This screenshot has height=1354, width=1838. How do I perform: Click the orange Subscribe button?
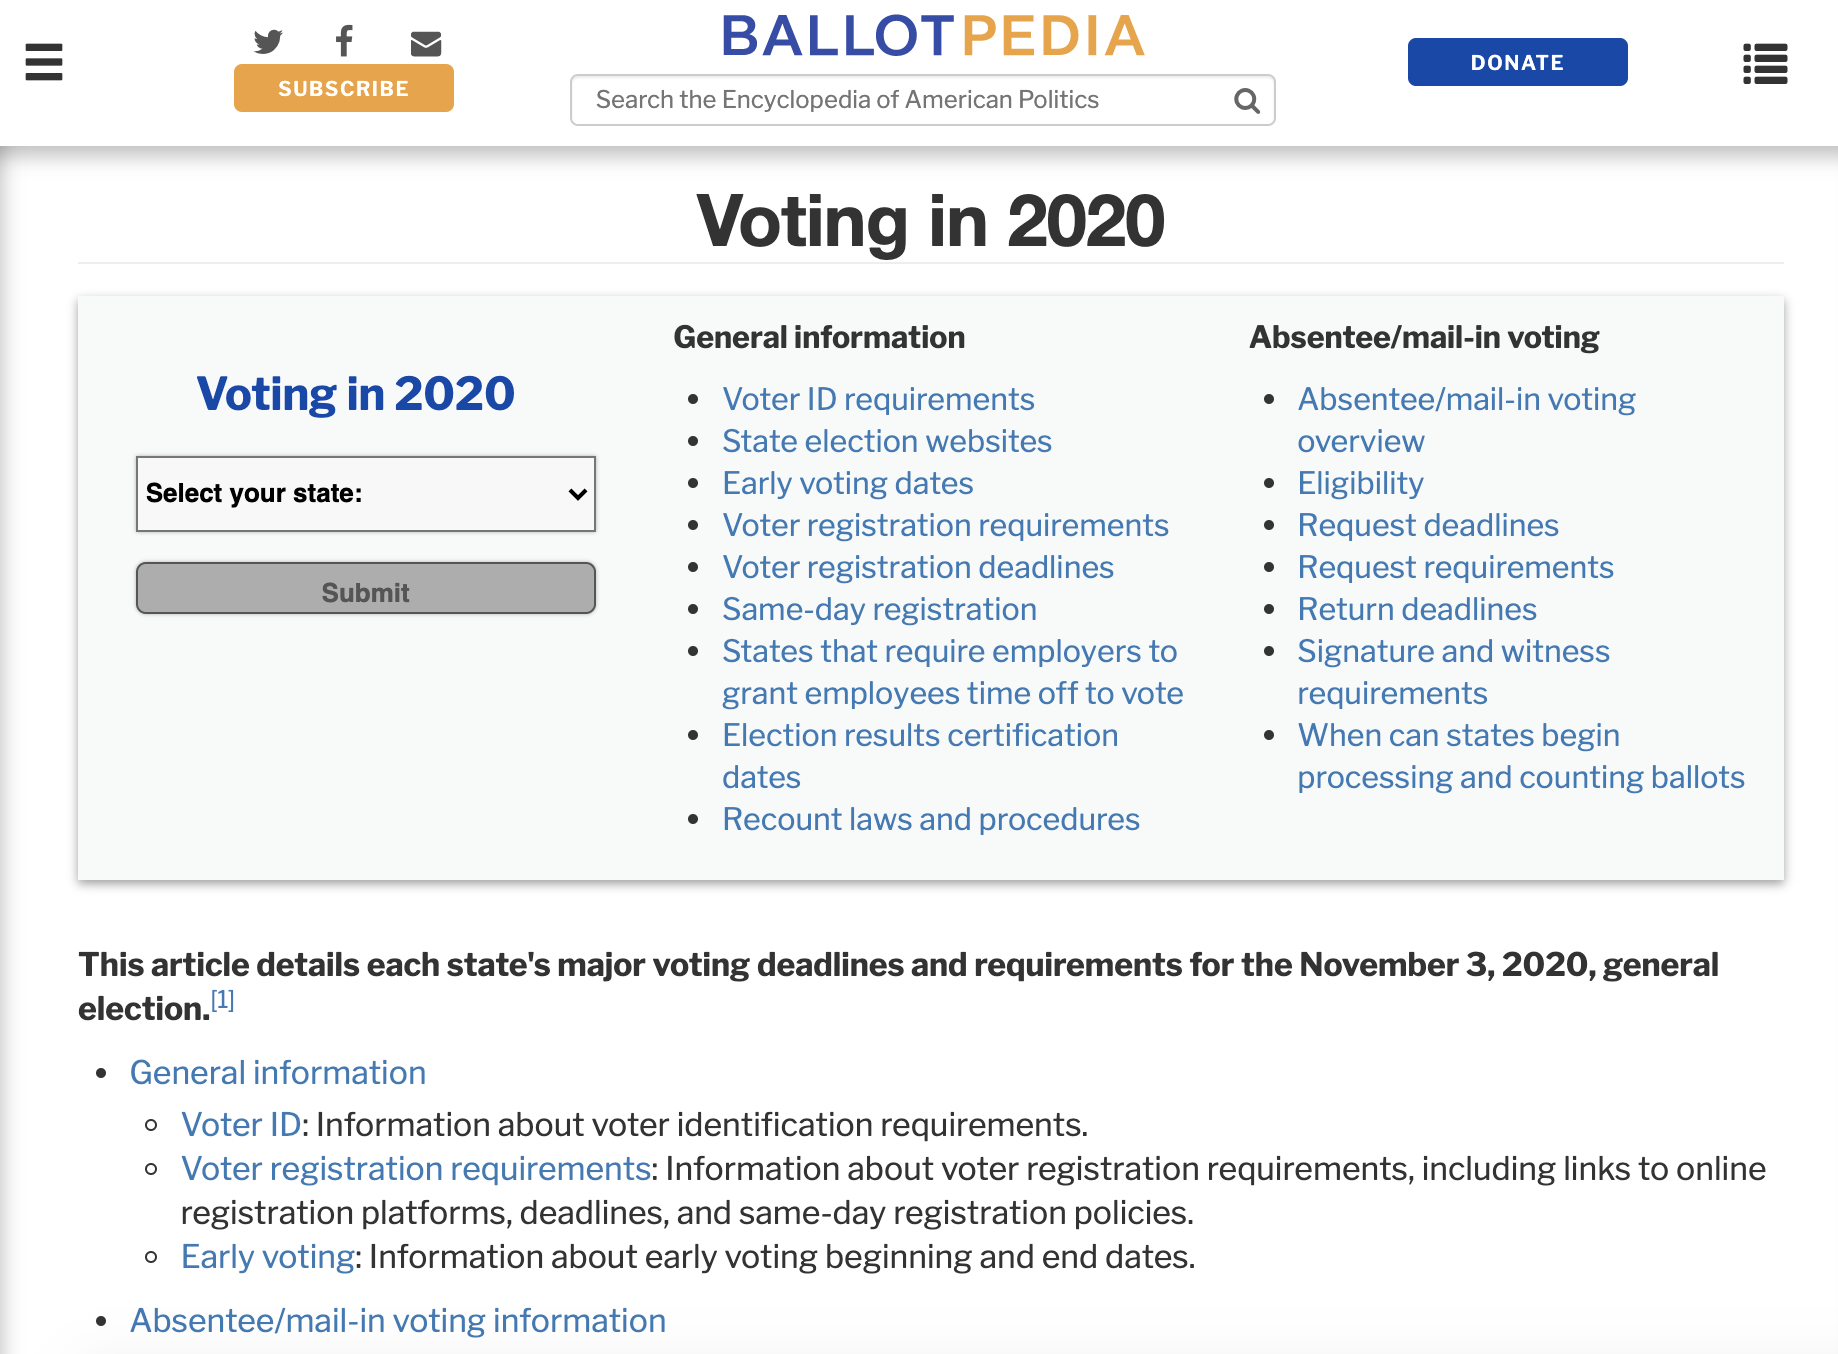343,88
